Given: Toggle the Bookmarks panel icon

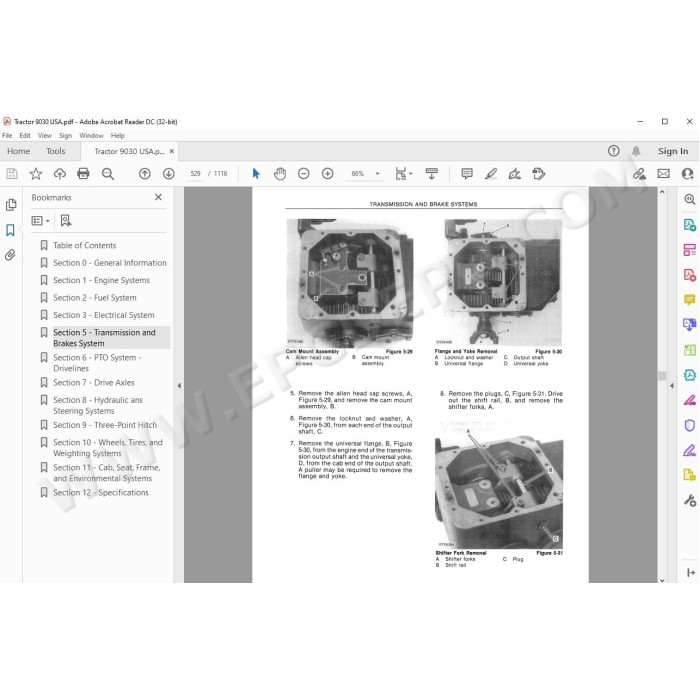Looking at the screenshot, I should pyautogui.click(x=10, y=230).
